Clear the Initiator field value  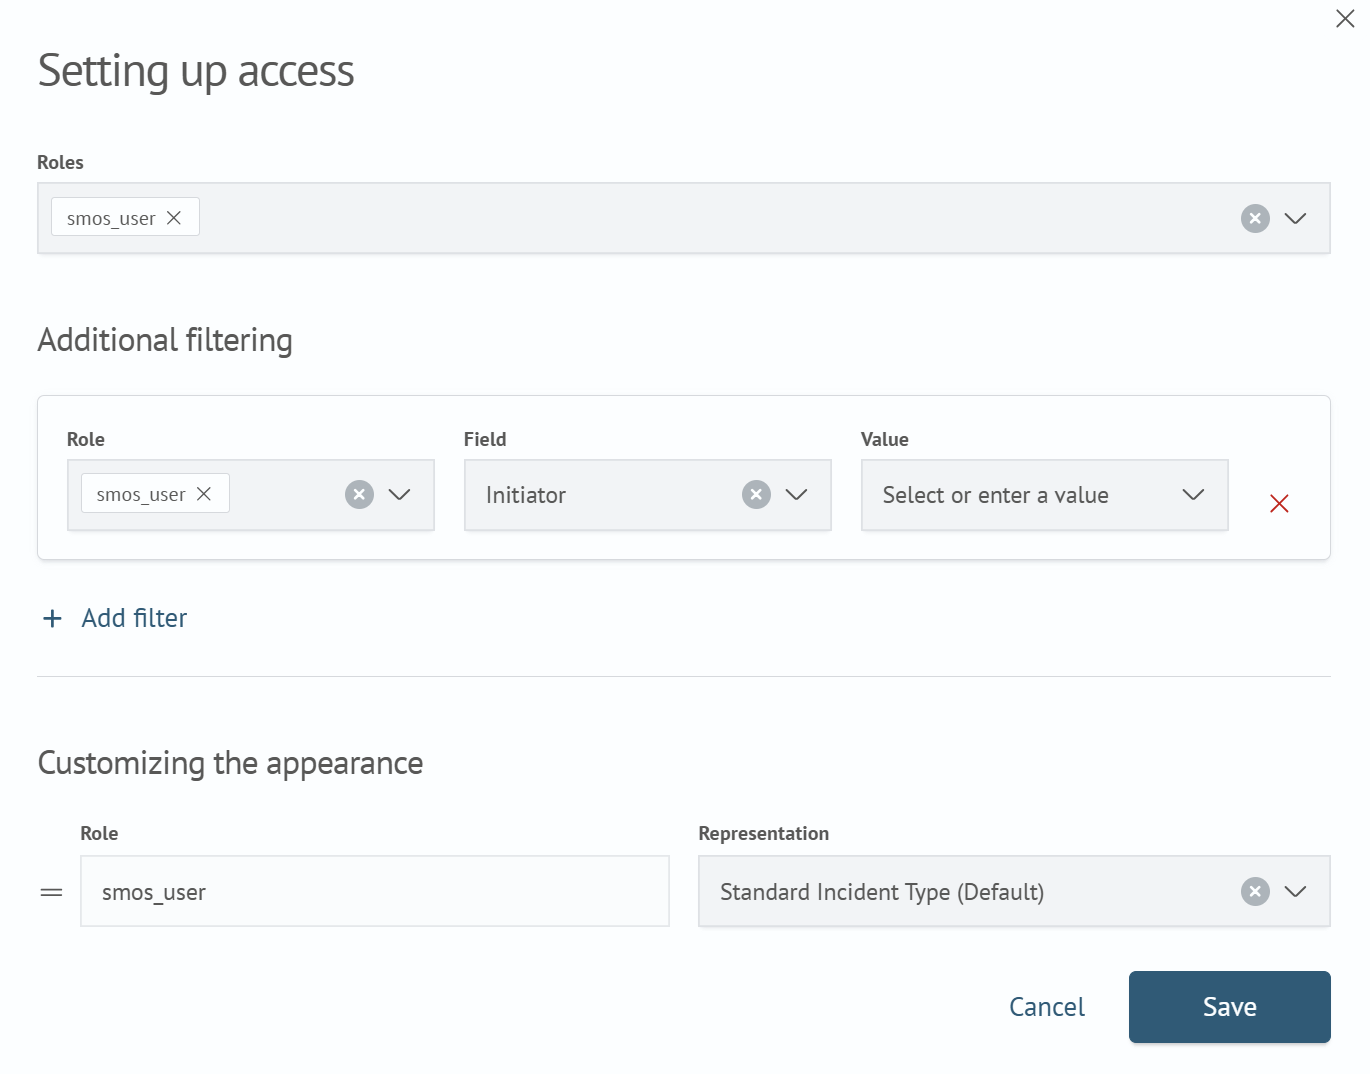[x=756, y=494]
